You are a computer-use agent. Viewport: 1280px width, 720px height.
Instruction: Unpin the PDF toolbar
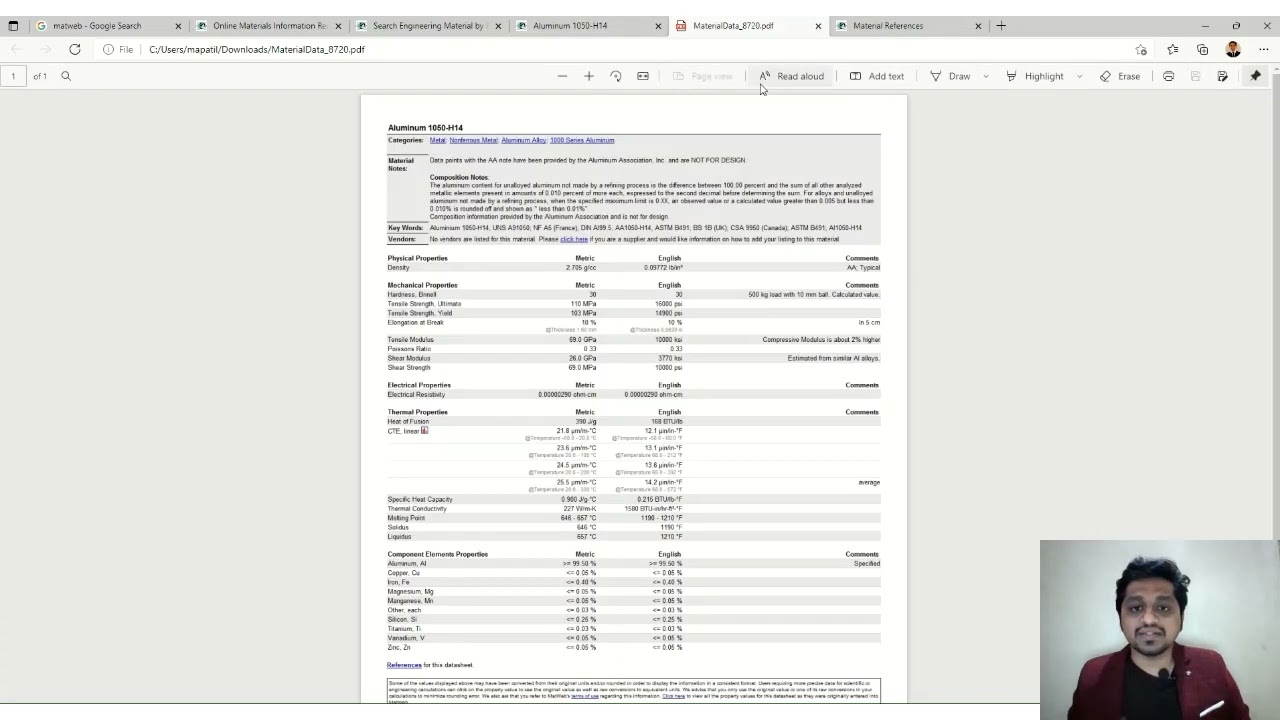point(1256,76)
